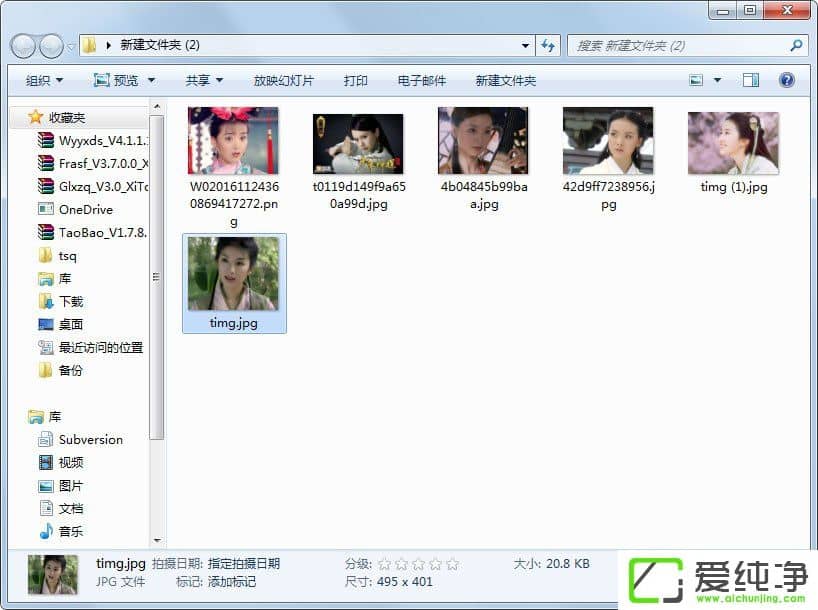Set rating by clicking the third star
This screenshot has height=610, width=818.
point(418,564)
